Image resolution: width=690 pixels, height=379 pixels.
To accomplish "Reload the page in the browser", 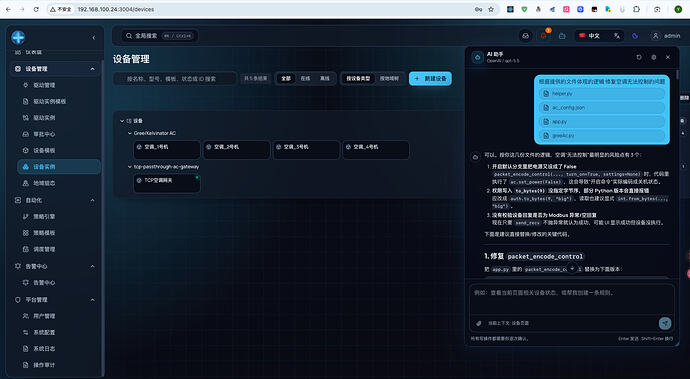I will (36, 9).
